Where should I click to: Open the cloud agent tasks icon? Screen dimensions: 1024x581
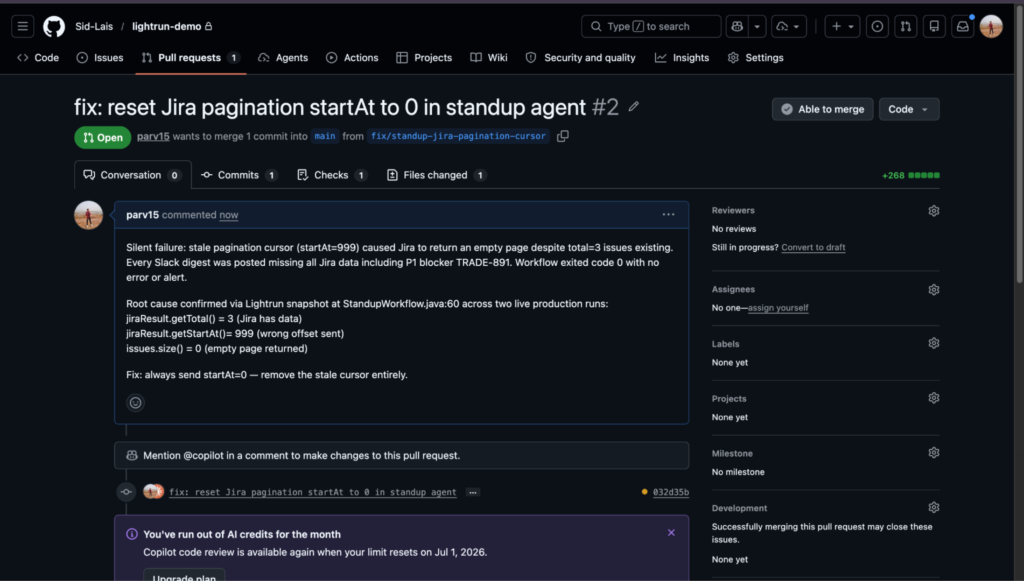coord(782,26)
